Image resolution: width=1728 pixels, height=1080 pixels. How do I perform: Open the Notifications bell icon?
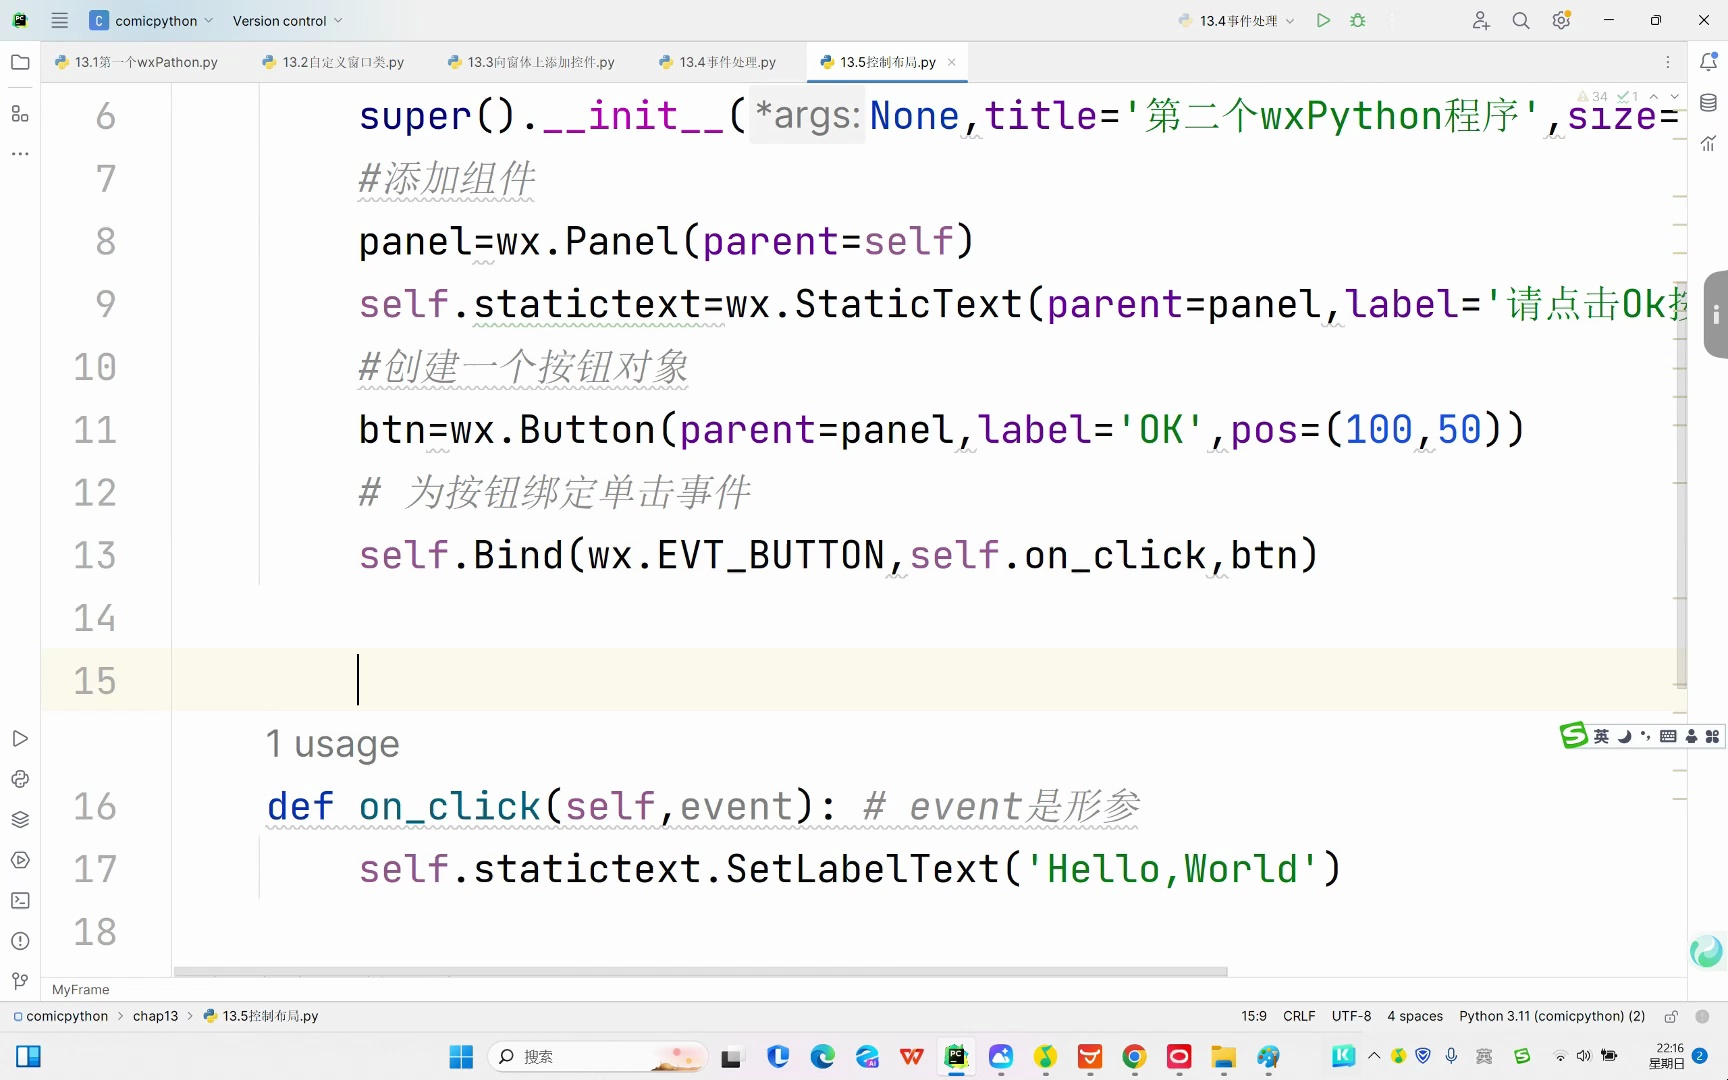coord(1708,62)
